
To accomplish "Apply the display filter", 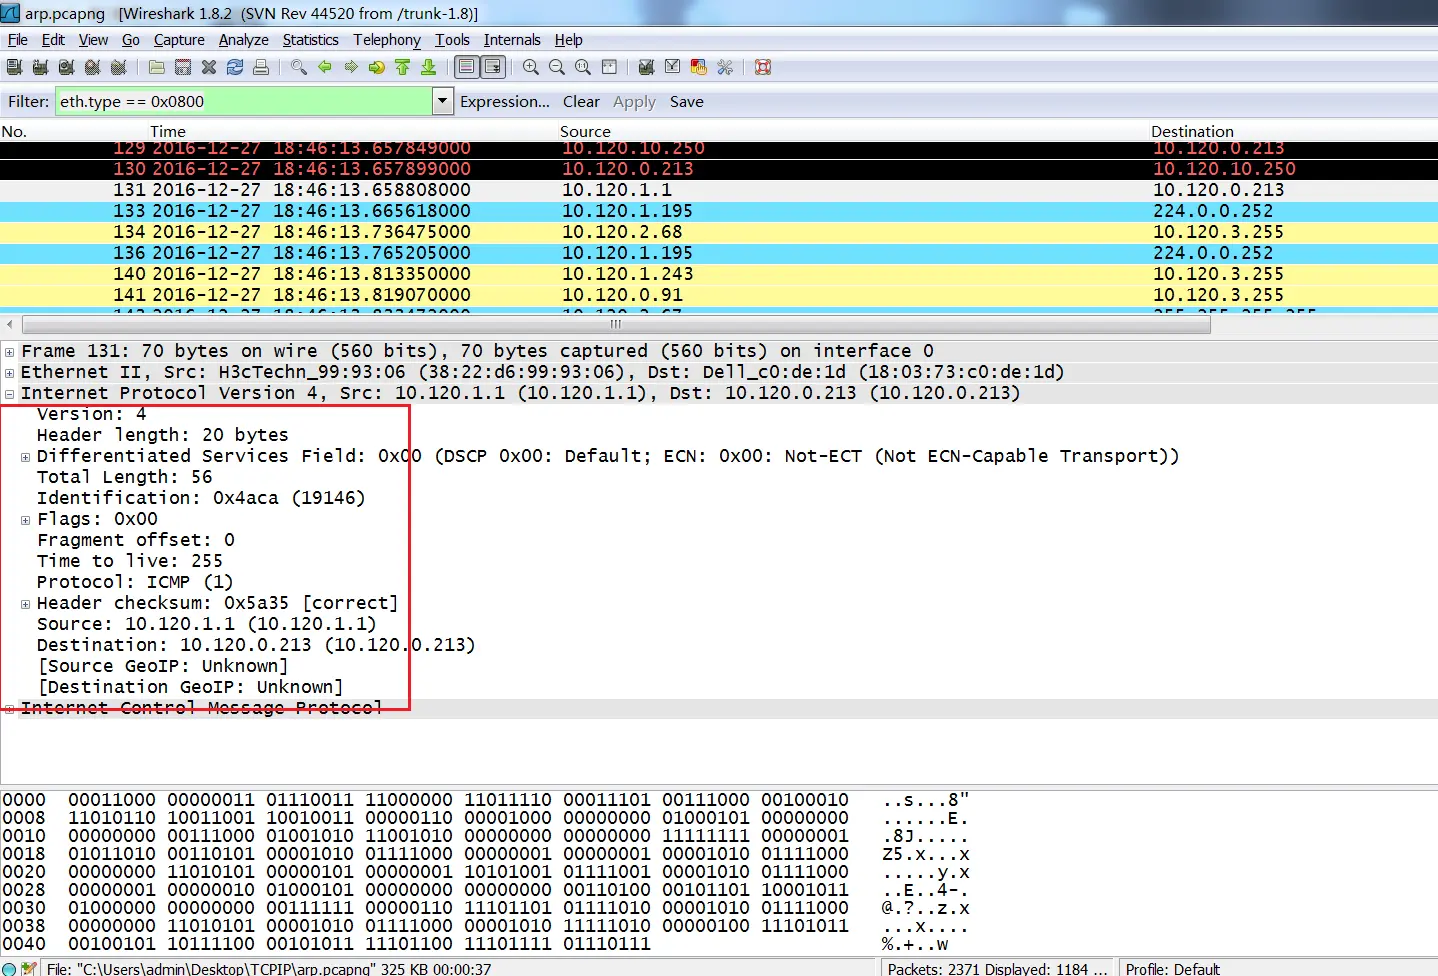I will [634, 102].
